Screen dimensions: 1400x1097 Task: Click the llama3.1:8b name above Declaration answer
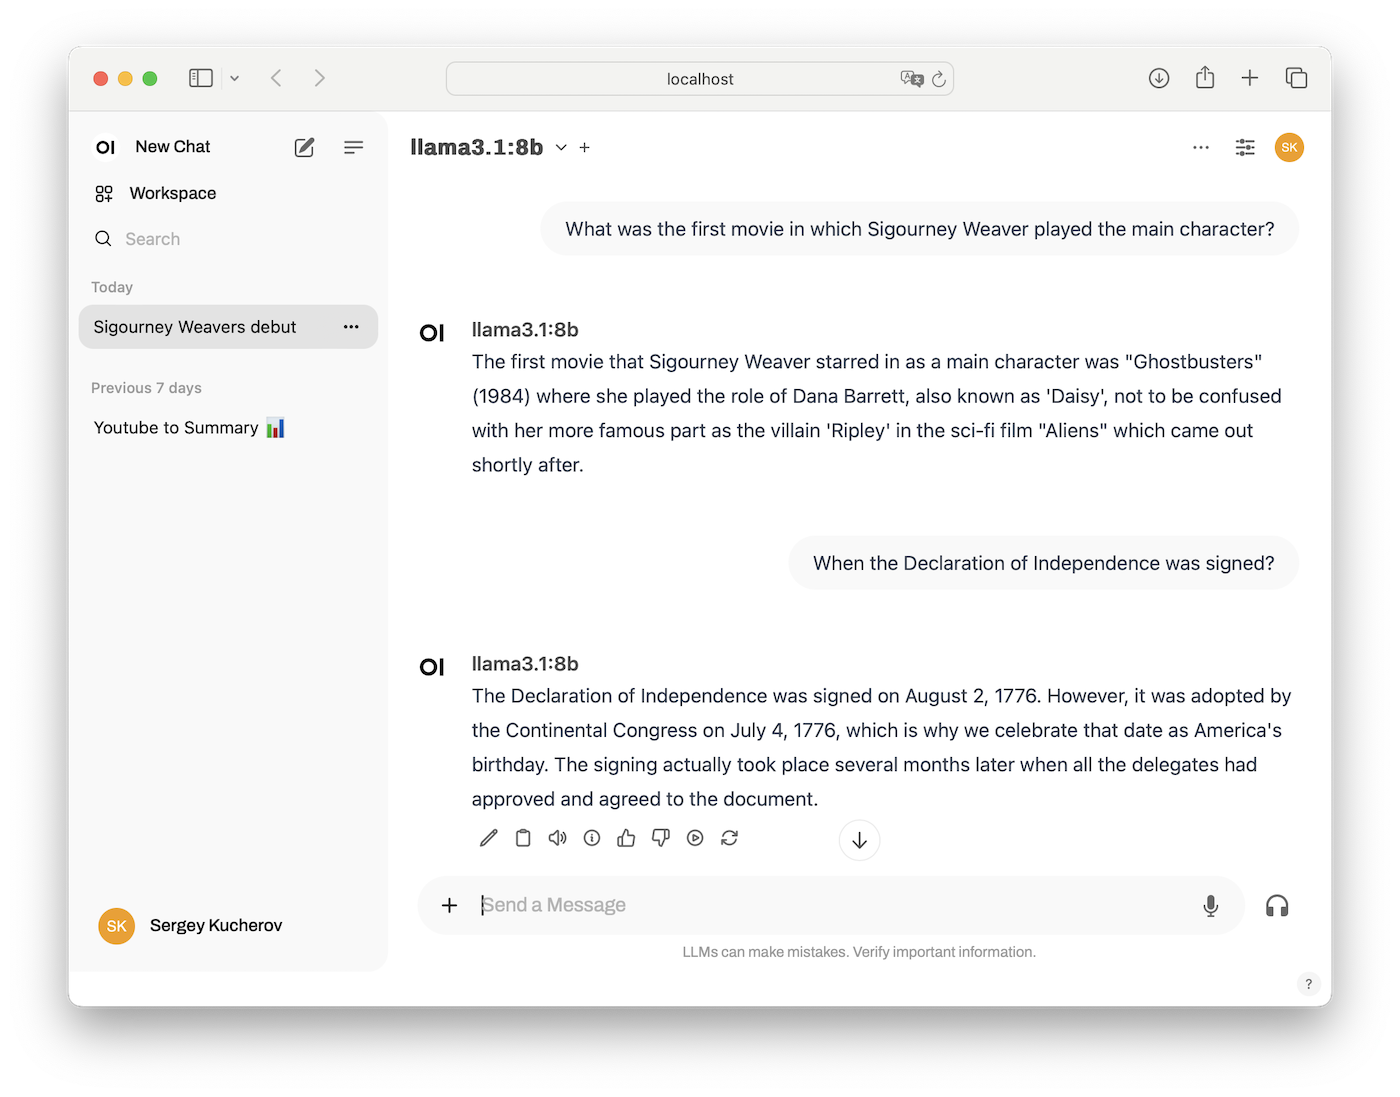click(x=525, y=664)
